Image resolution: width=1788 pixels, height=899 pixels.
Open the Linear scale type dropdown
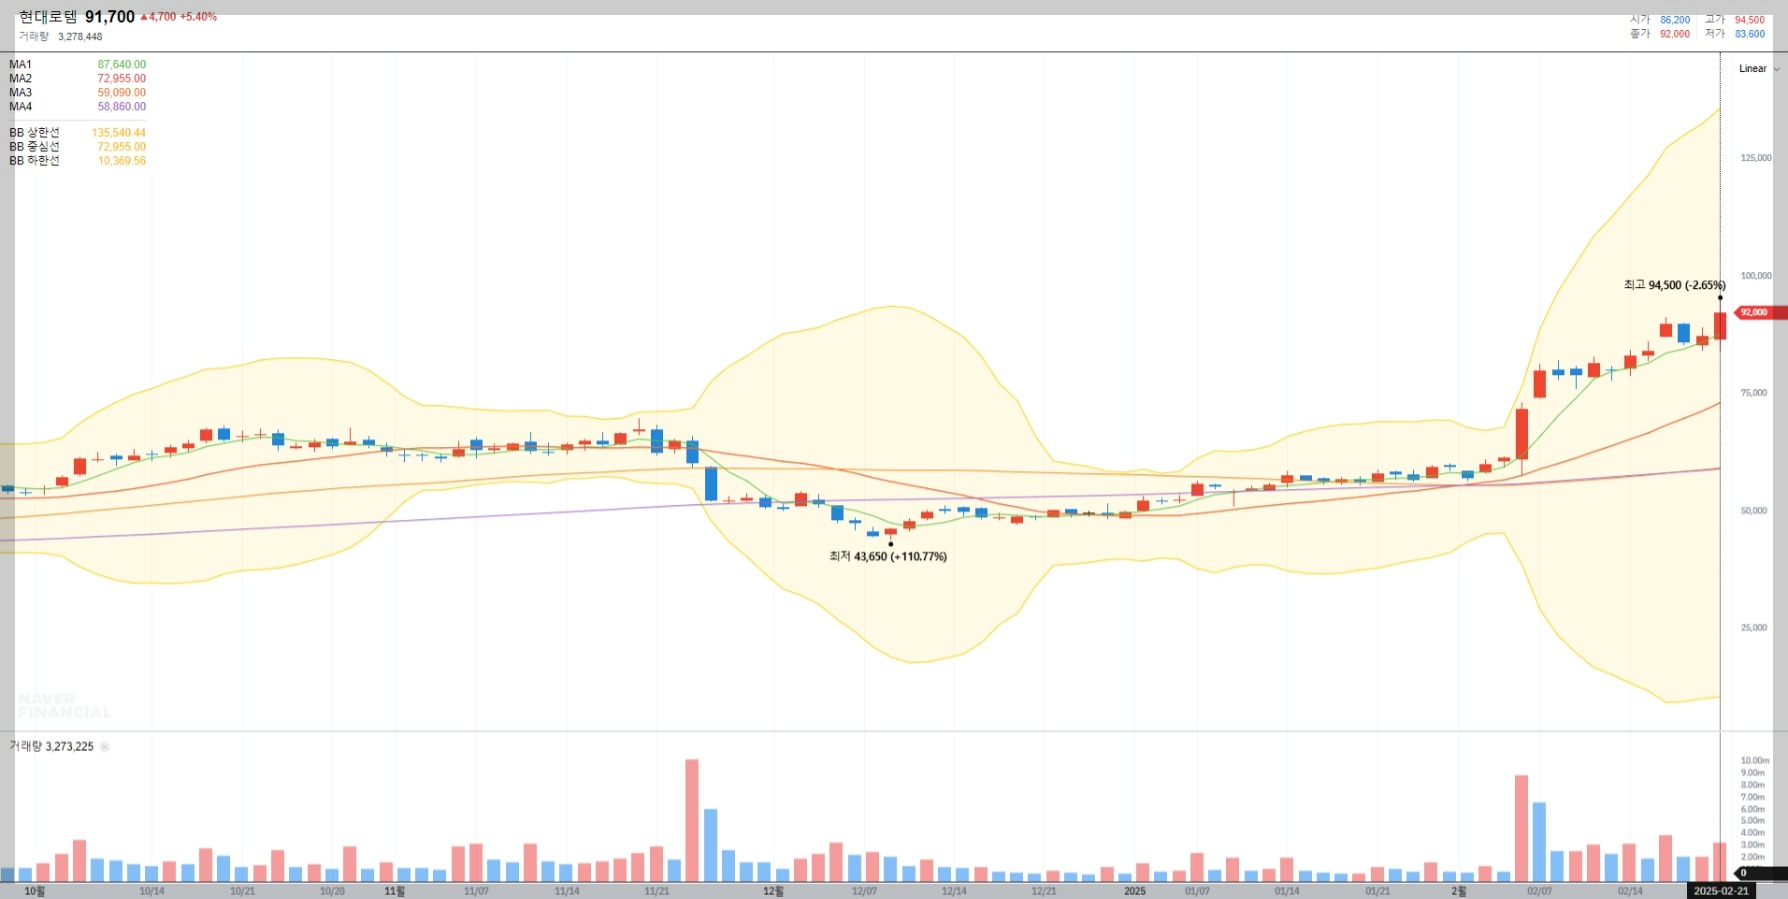pos(1758,69)
